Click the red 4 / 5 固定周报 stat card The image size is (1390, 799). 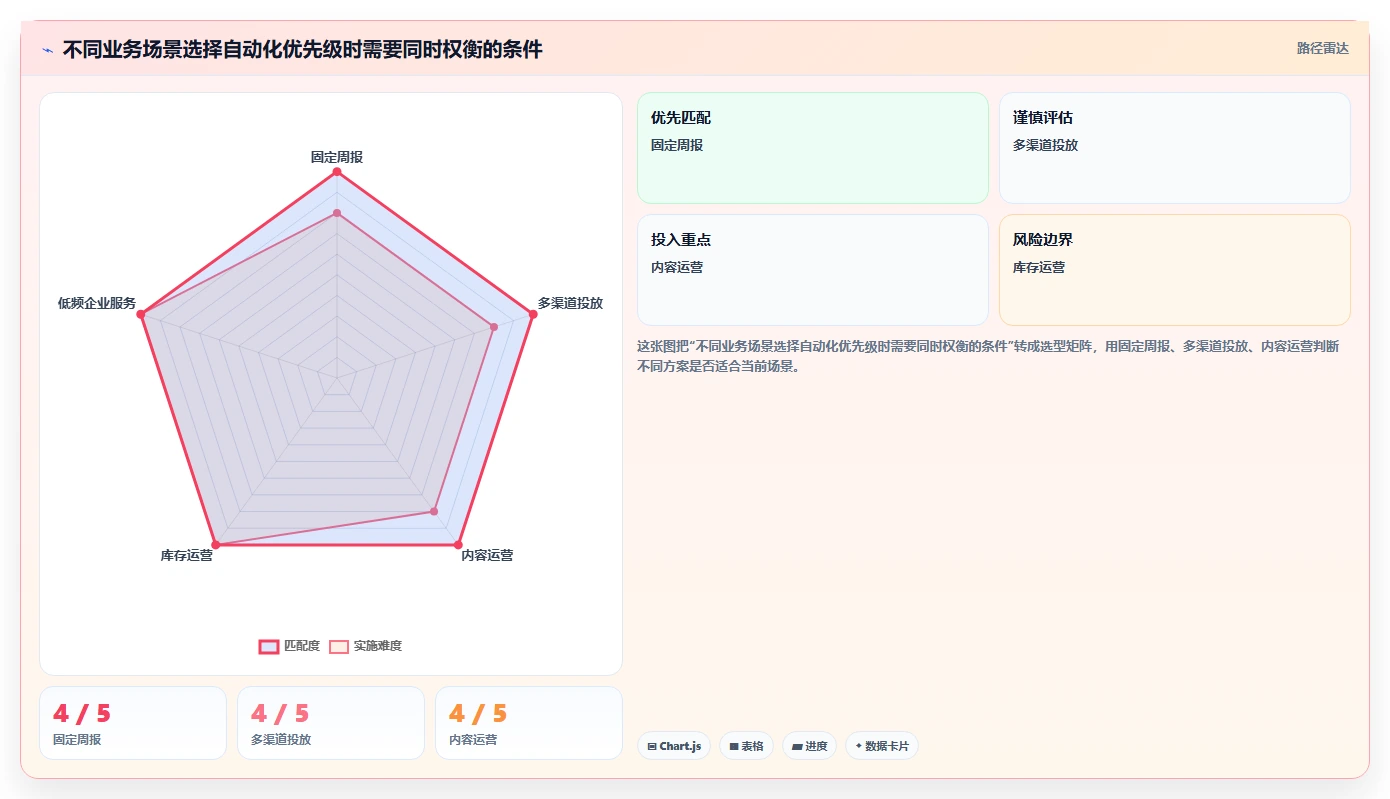click(133, 723)
